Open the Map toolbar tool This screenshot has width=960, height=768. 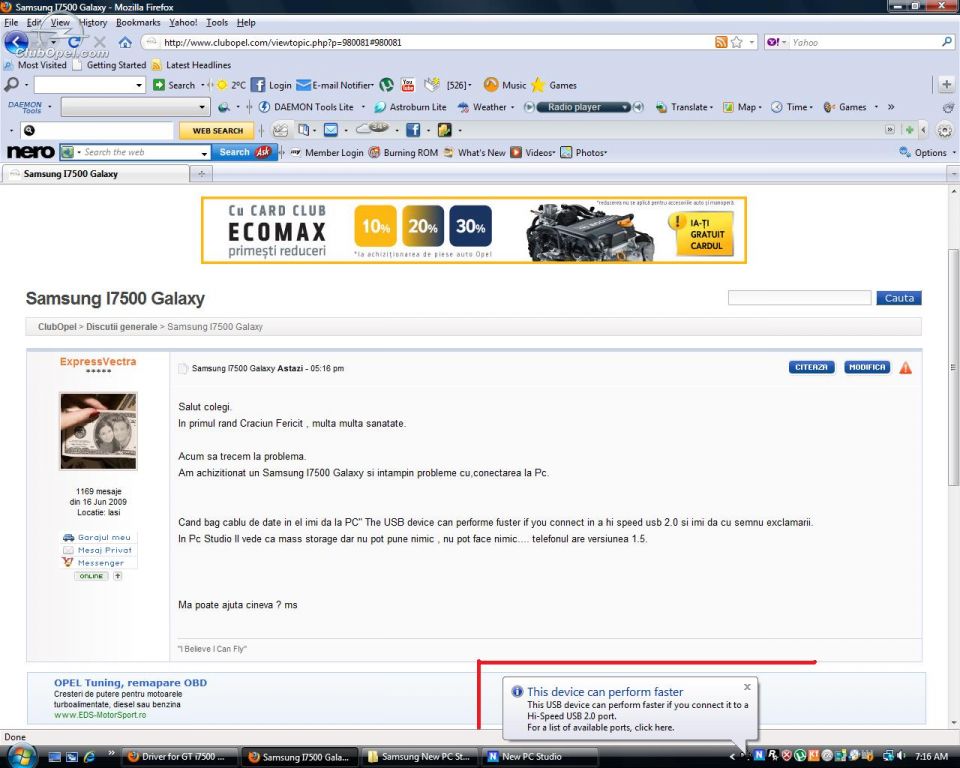[x=742, y=107]
